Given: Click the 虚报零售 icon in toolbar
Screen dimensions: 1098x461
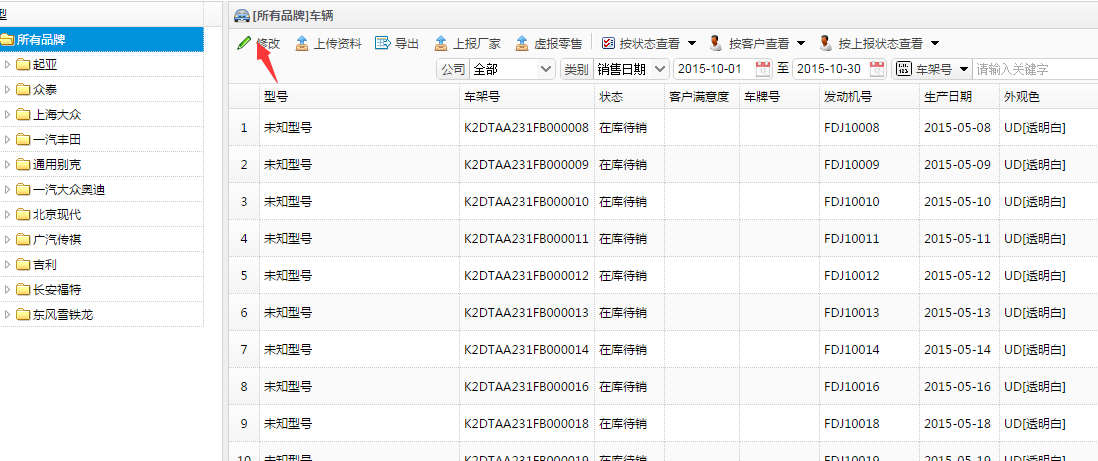Looking at the screenshot, I should (522, 43).
